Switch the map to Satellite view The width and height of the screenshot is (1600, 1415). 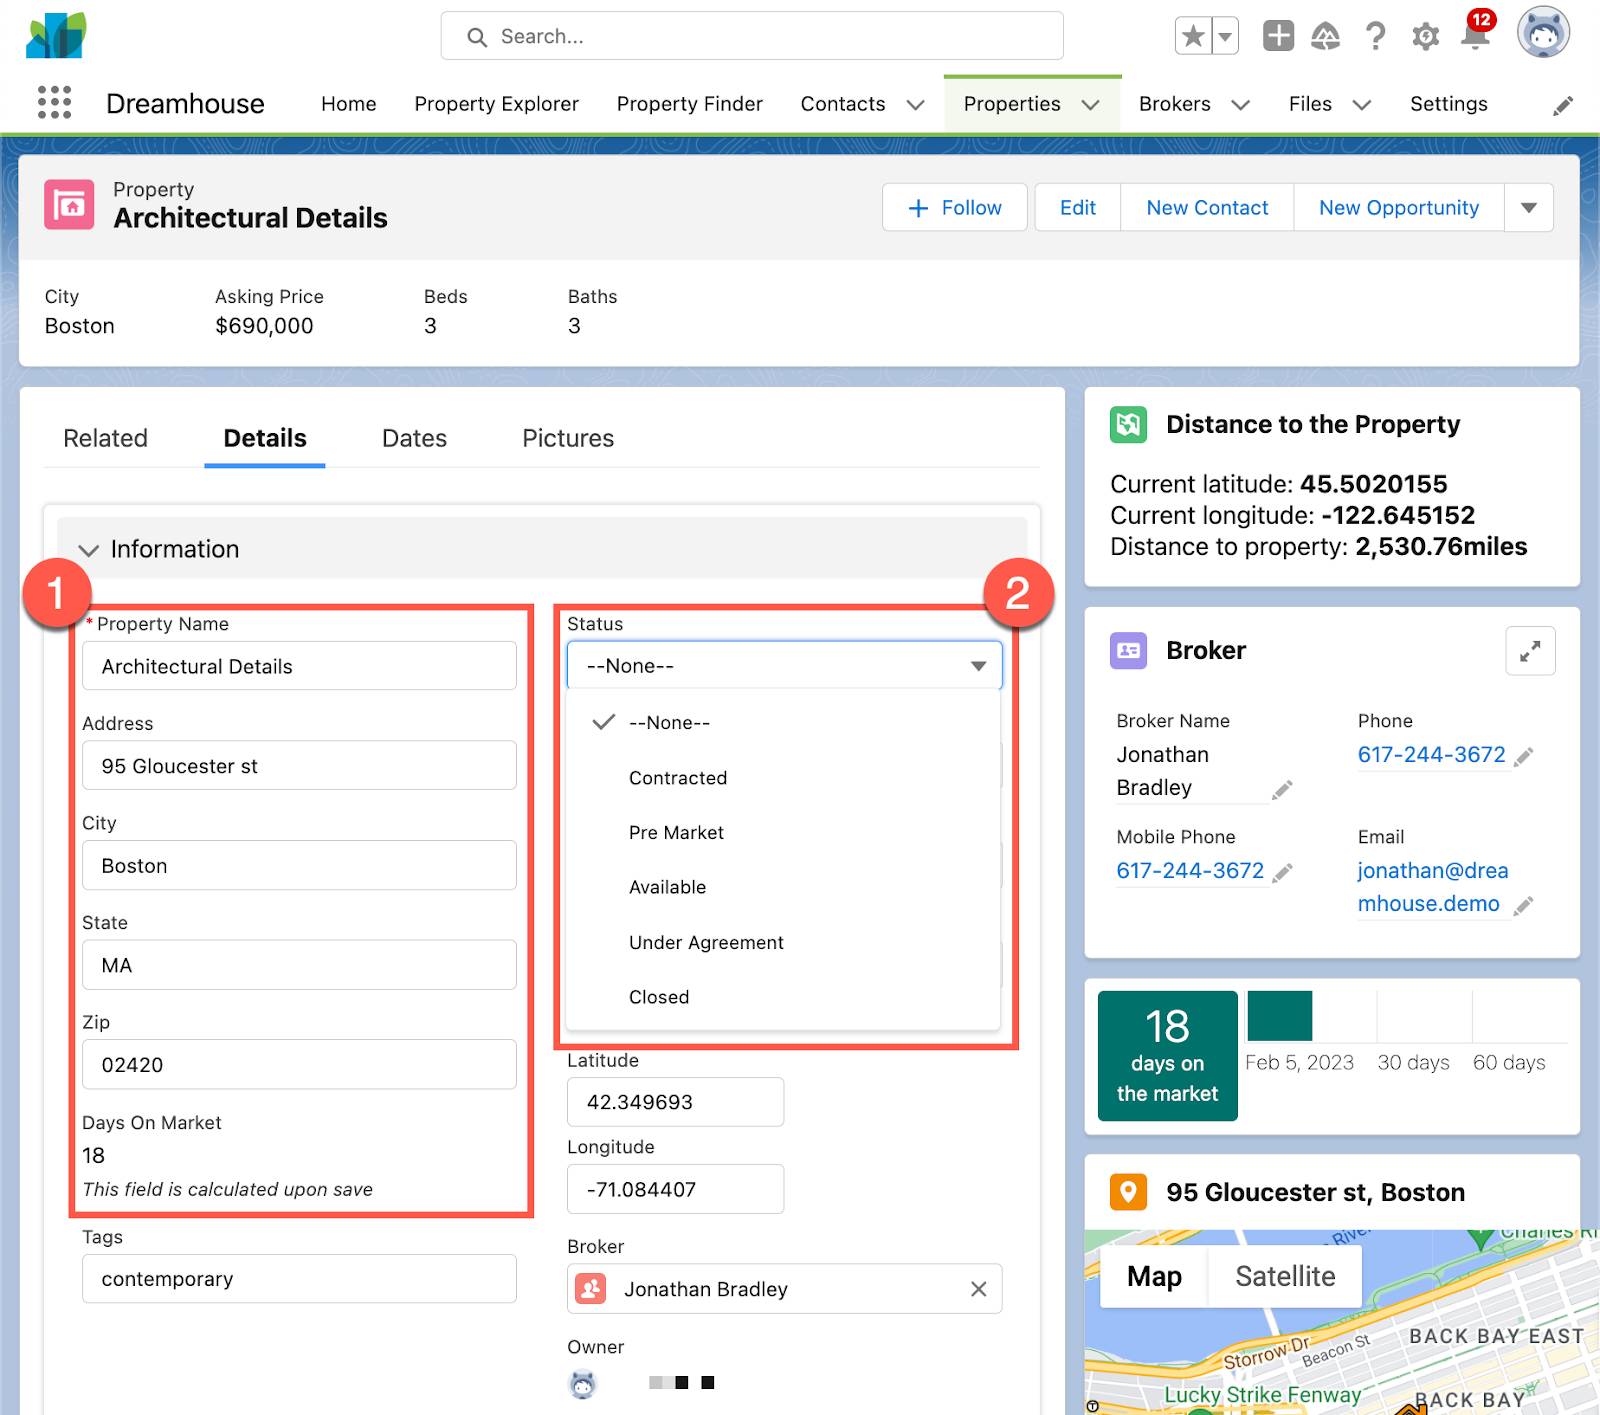pyautogui.click(x=1284, y=1276)
